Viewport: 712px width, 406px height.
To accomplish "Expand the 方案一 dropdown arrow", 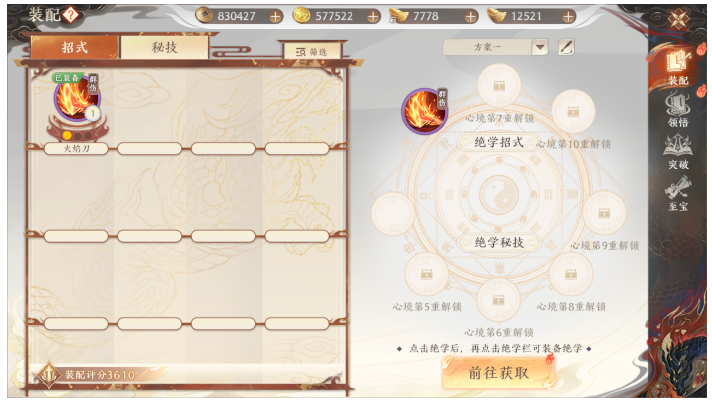I will click(540, 47).
